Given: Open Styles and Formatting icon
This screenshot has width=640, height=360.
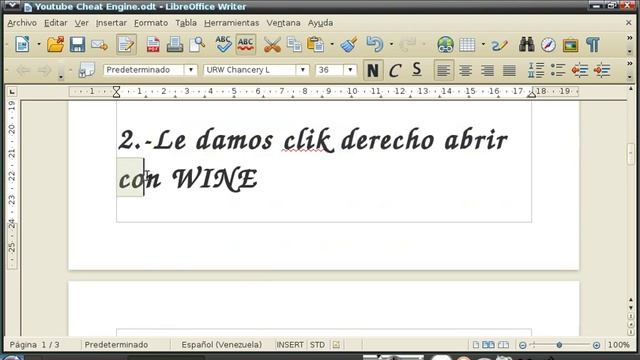Looking at the screenshot, I should tap(87, 70).
